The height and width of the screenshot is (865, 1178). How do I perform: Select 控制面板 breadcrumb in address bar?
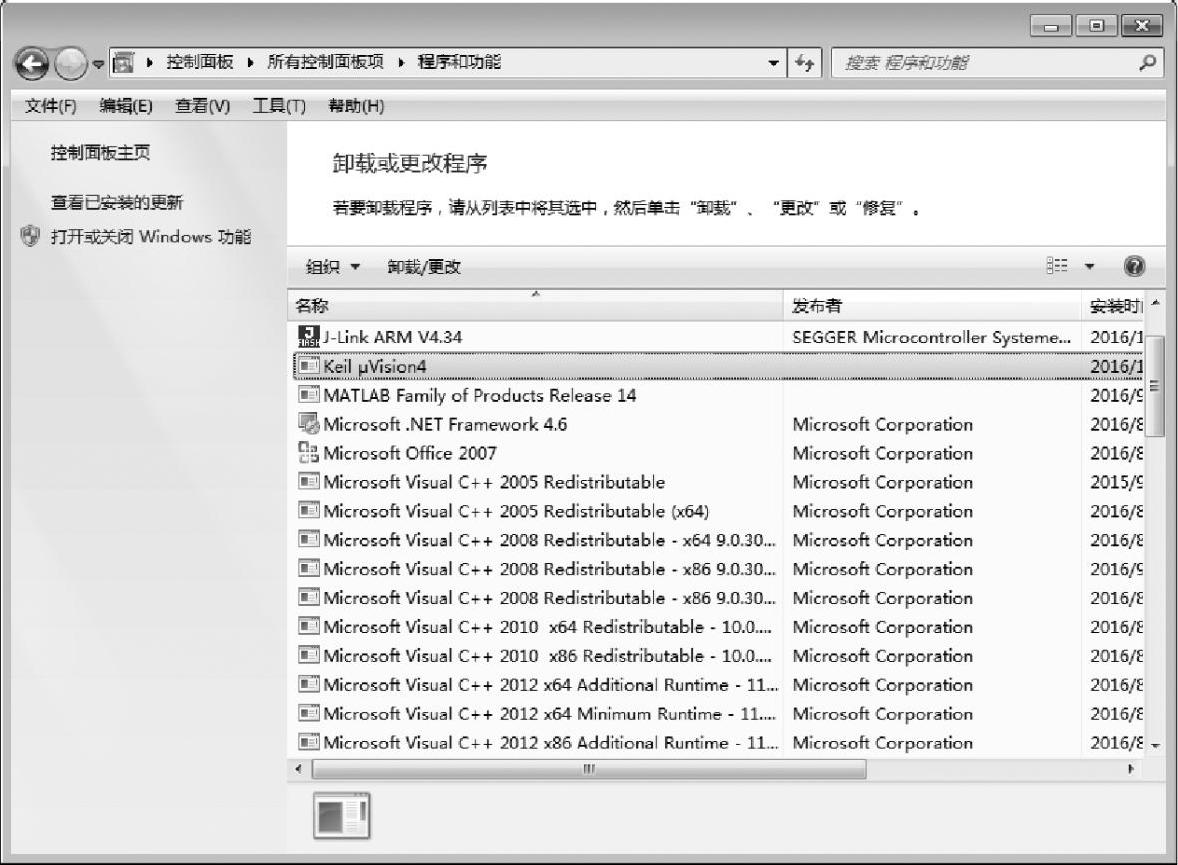[x=200, y=62]
